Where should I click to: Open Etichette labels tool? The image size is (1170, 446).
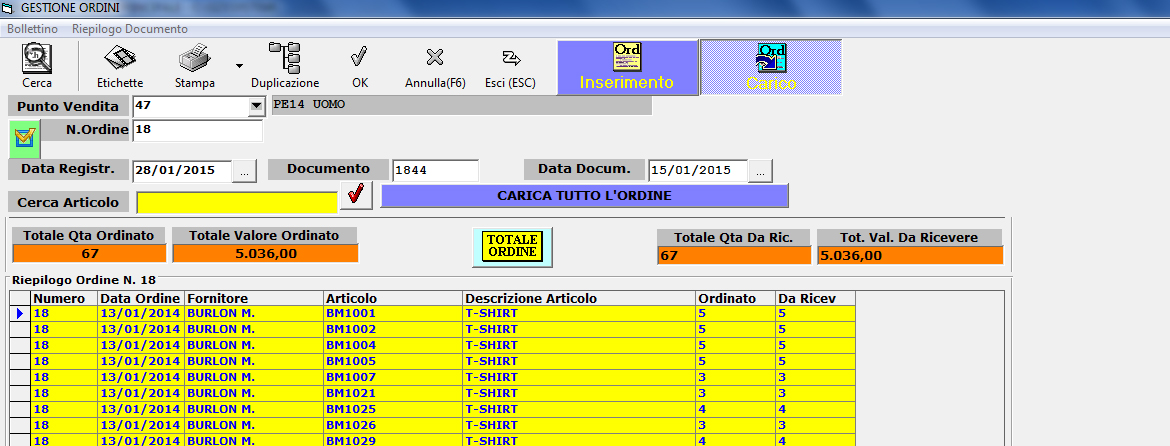[119, 58]
